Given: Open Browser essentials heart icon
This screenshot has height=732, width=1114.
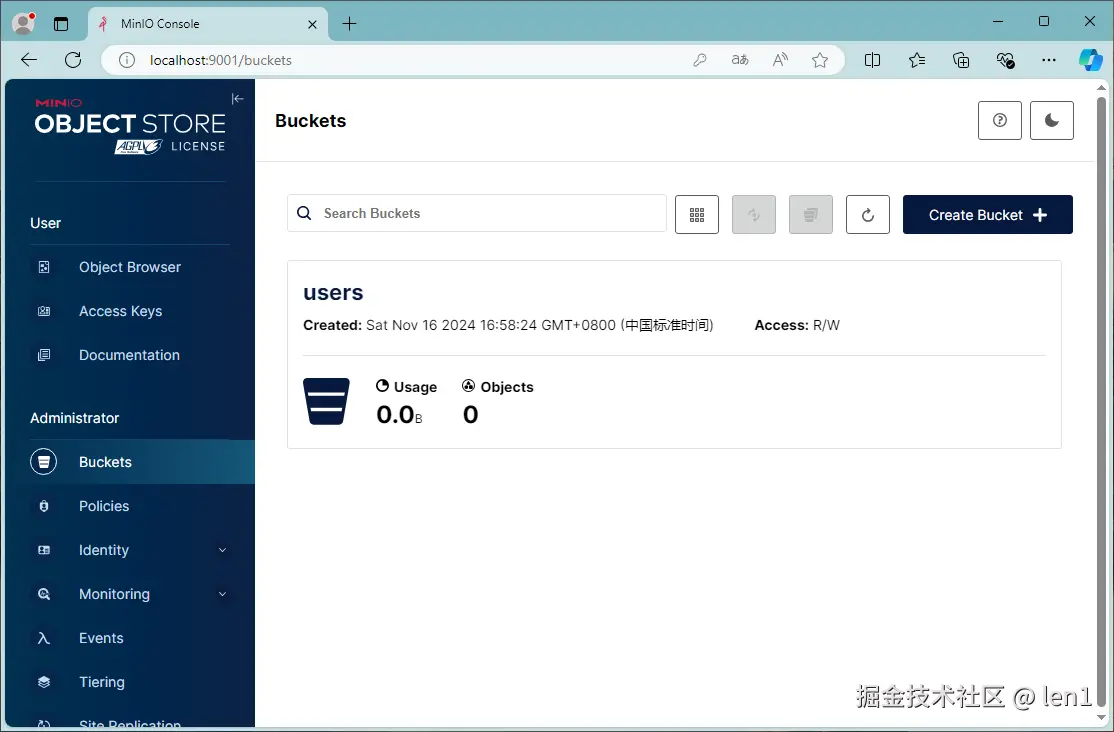Looking at the screenshot, I should click(x=1005, y=60).
